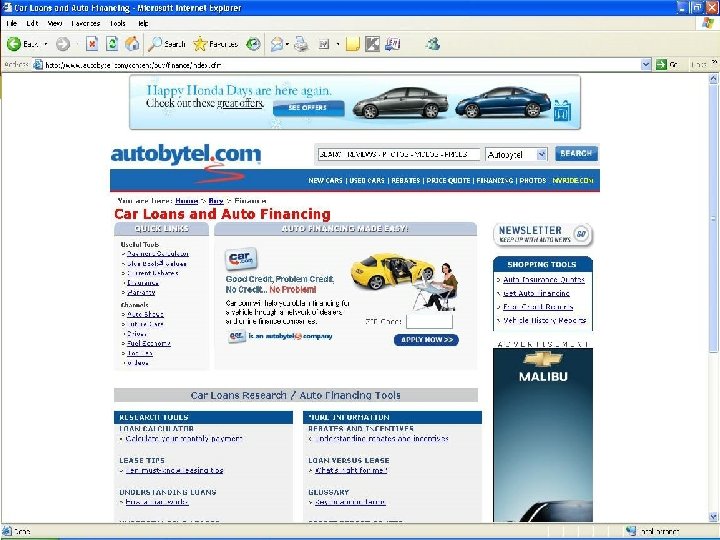The width and height of the screenshot is (720, 540).
Task: Click into the site search text field
Action: tap(399, 154)
